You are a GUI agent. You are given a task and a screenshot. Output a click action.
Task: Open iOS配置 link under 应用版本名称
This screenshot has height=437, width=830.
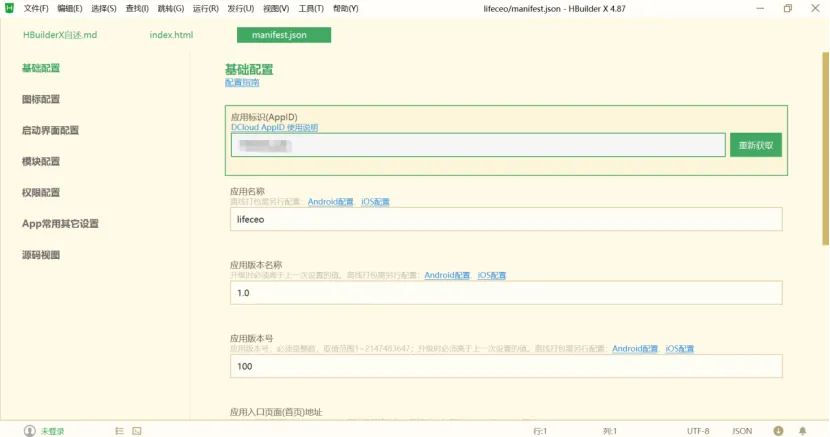point(492,275)
